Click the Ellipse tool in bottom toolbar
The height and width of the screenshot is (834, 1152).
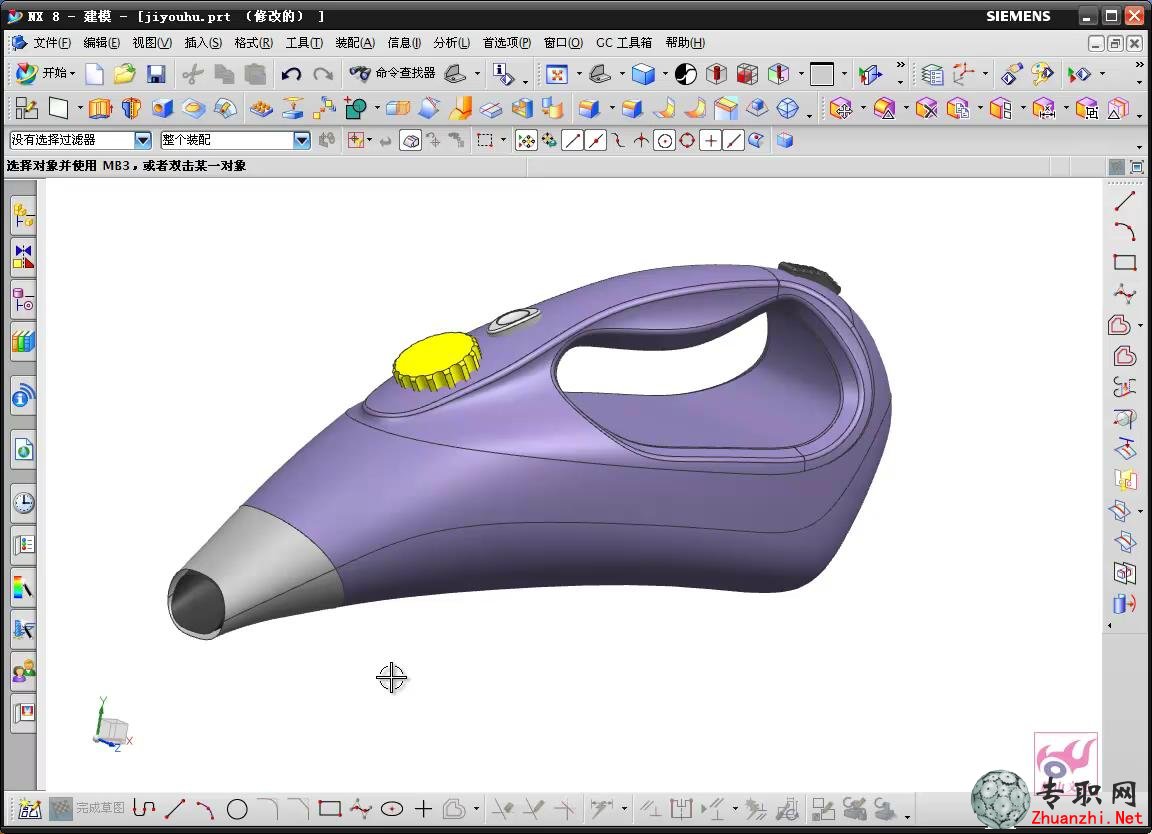(392, 809)
